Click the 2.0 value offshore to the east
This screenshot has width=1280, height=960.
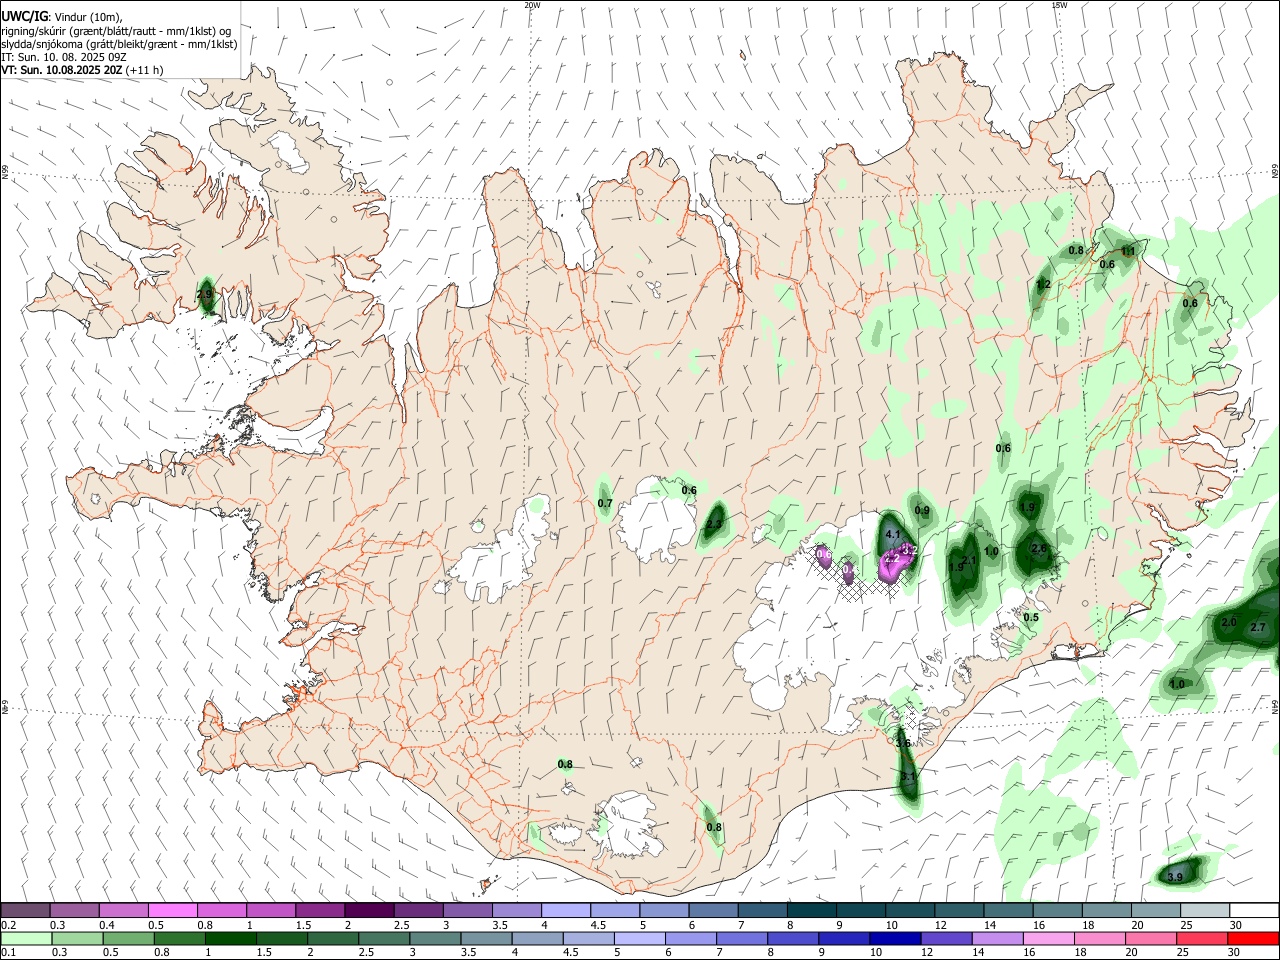pyautogui.click(x=1230, y=622)
